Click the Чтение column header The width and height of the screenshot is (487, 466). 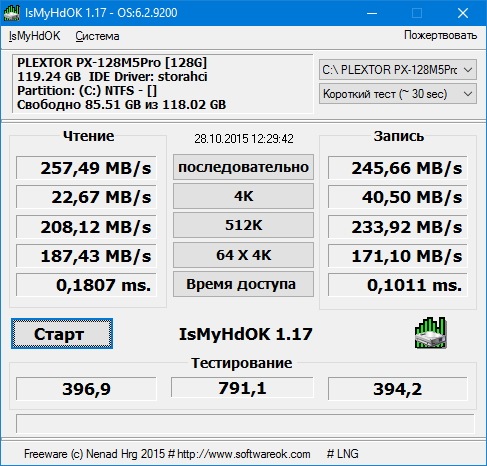88,136
